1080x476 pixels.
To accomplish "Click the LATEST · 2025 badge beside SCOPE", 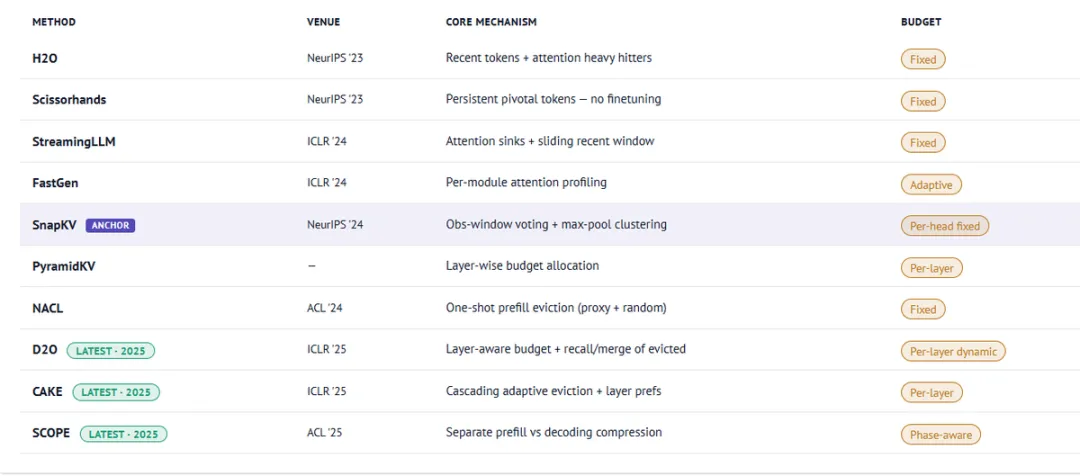I will [x=124, y=434].
